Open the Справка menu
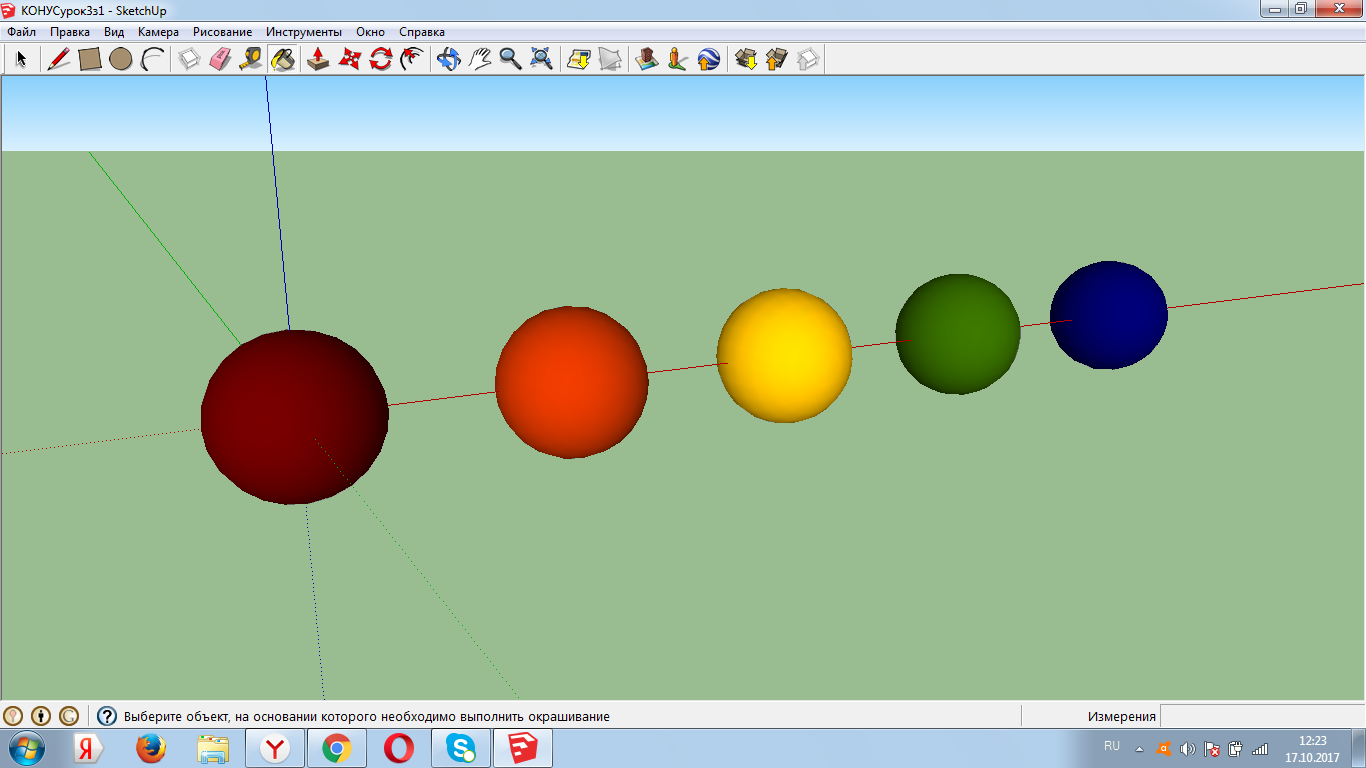Screen dimensions: 1366x768 422,32
